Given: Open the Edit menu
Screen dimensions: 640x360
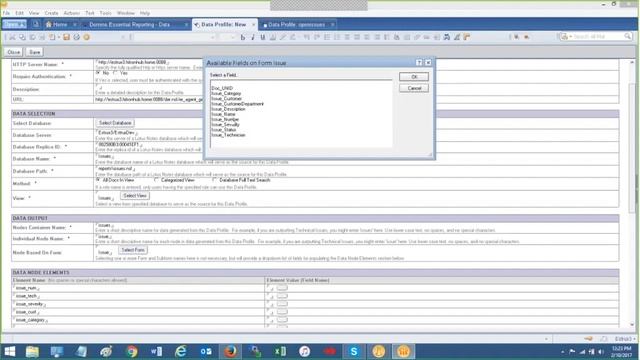Looking at the screenshot, I should [19, 13].
